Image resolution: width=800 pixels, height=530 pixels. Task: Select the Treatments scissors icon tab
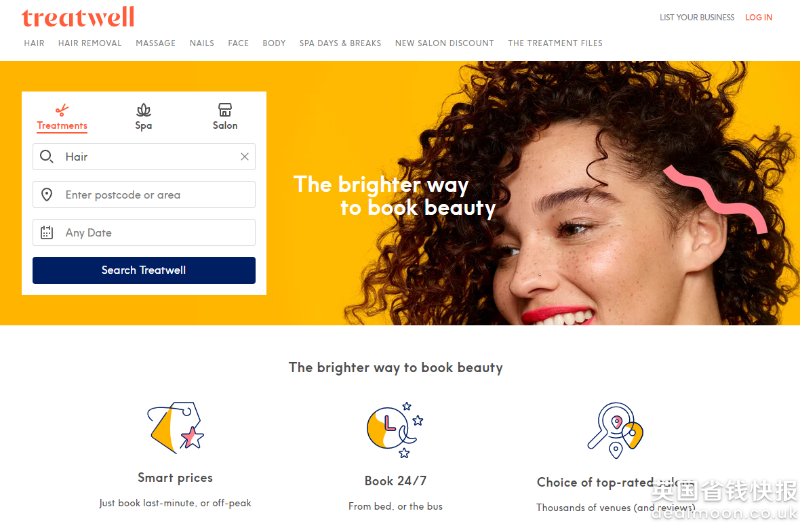(x=62, y=110)
